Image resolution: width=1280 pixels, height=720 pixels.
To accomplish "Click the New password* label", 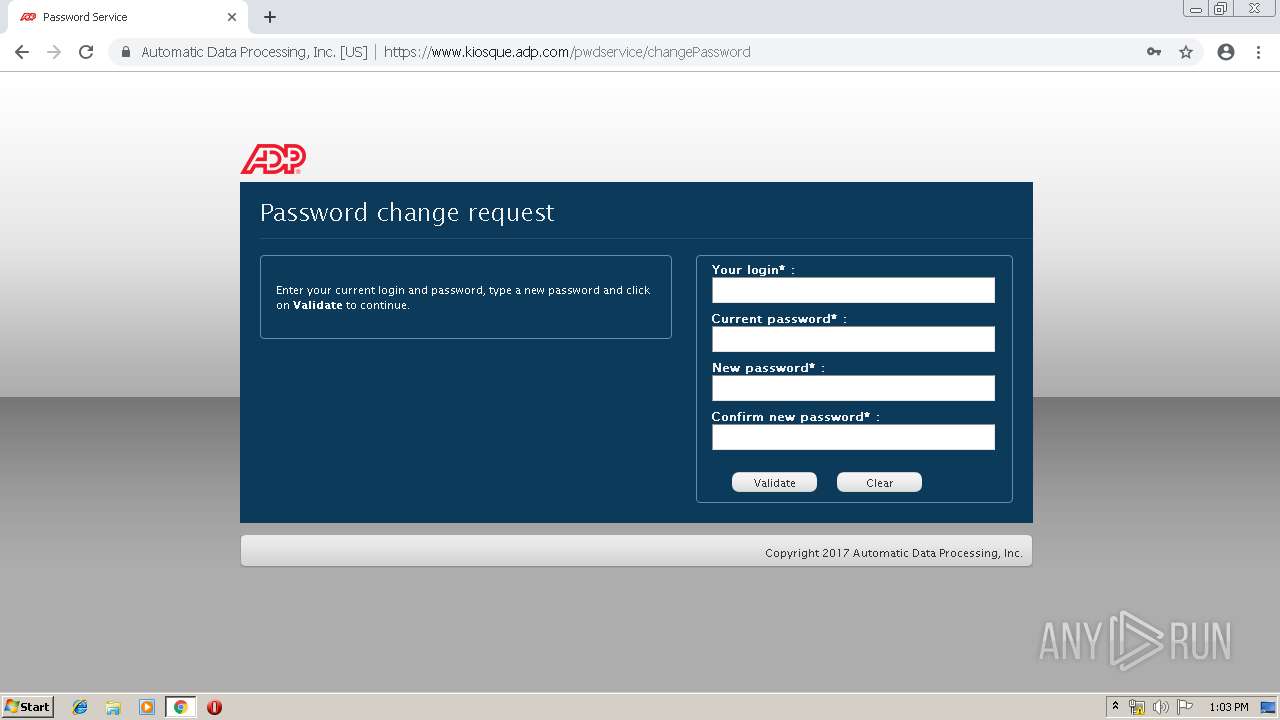I will tap(768, 368).
